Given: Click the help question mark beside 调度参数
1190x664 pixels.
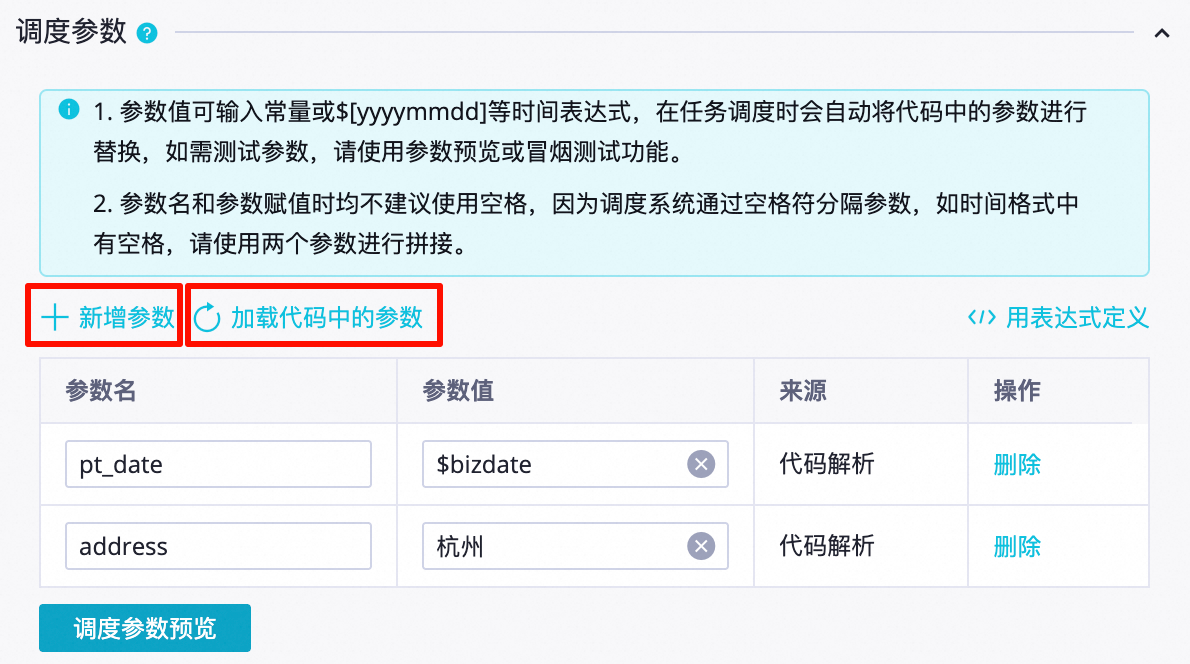Looking at the screenshot, I should pos(148,34).
